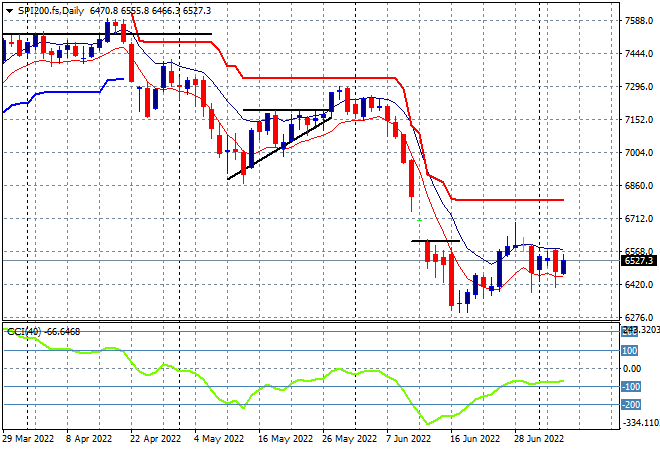
Task: Click the tall red candle at the 16 Jun low
Action: pos(452,280)
